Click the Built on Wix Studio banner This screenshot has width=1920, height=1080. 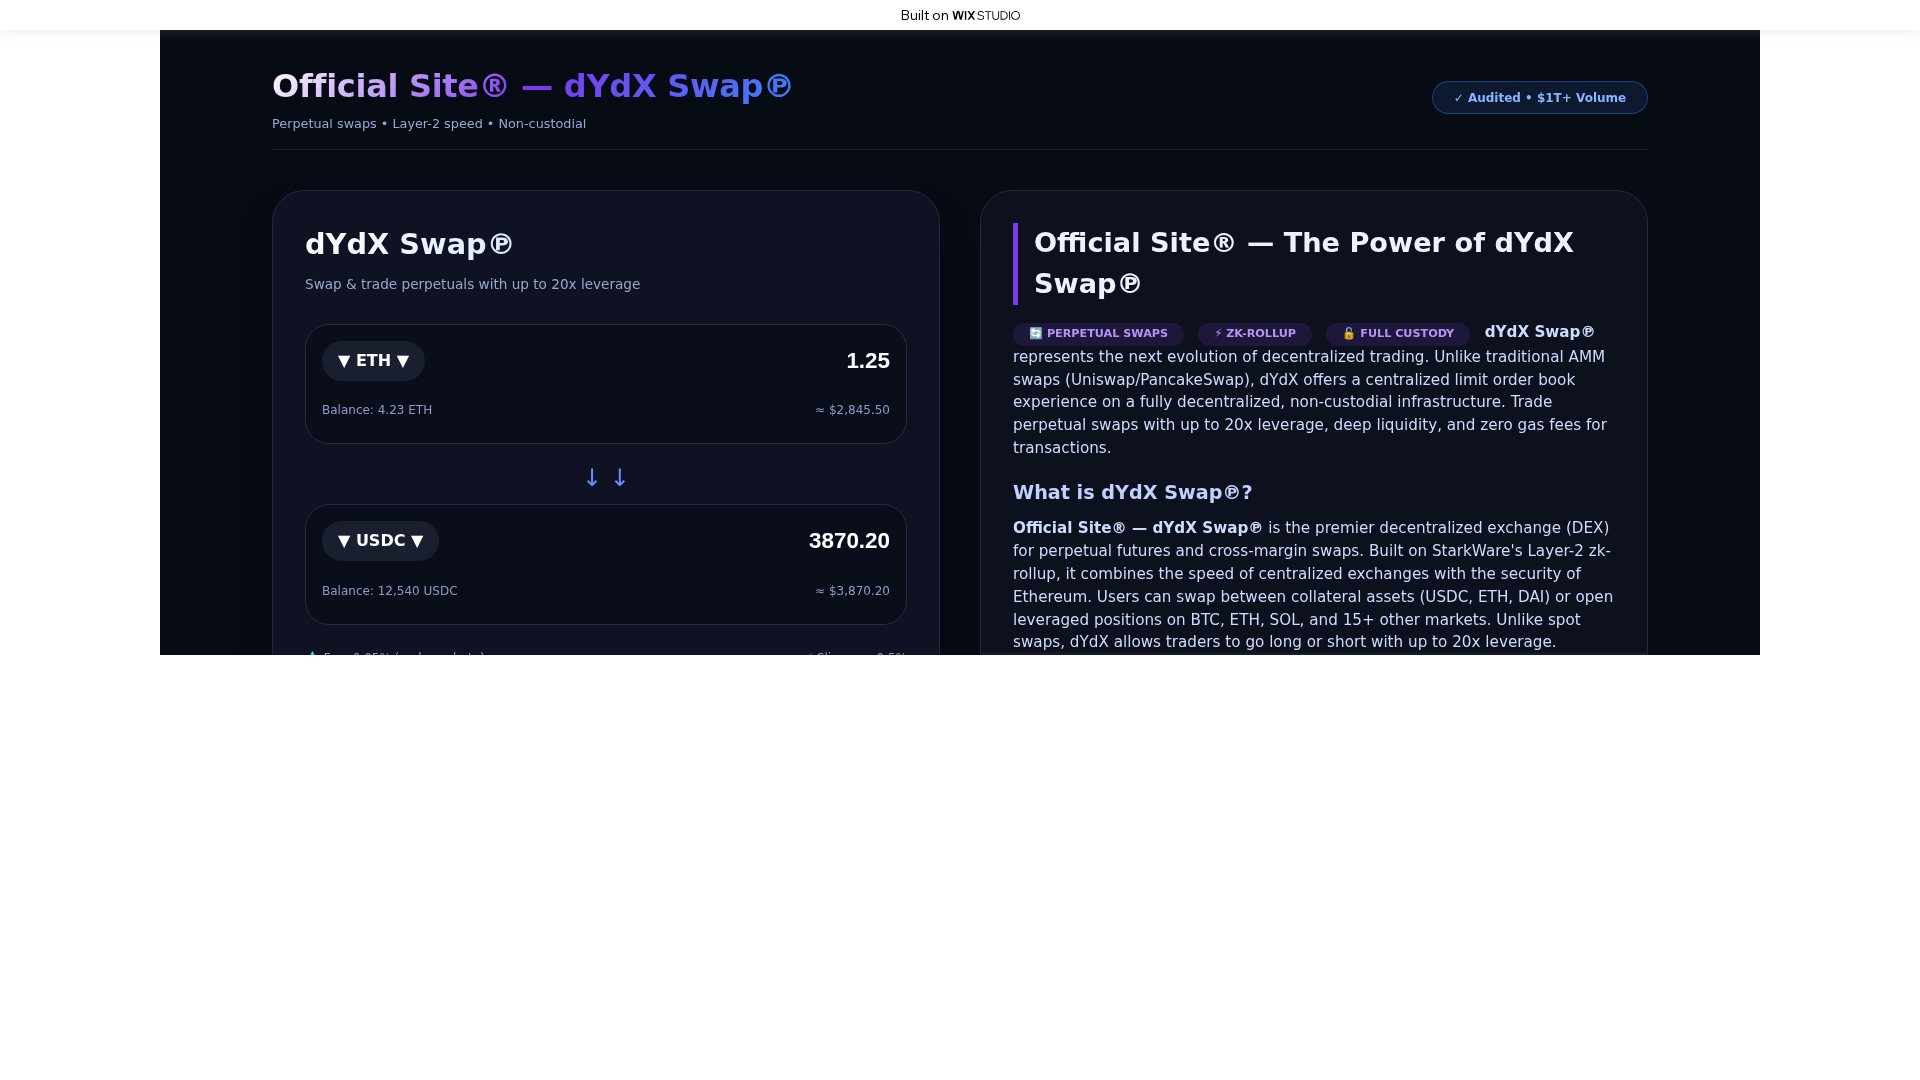[960, 15]
